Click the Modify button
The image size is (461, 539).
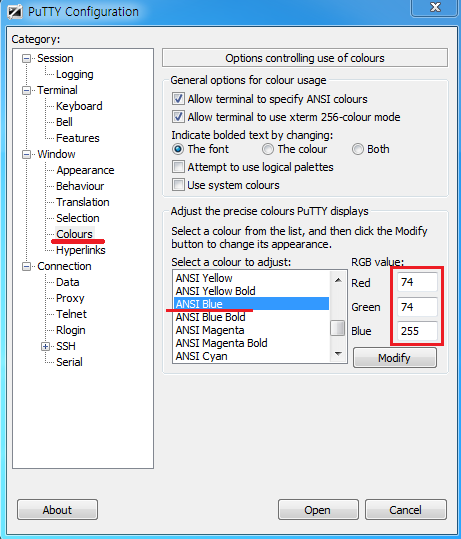click(395, 358)
